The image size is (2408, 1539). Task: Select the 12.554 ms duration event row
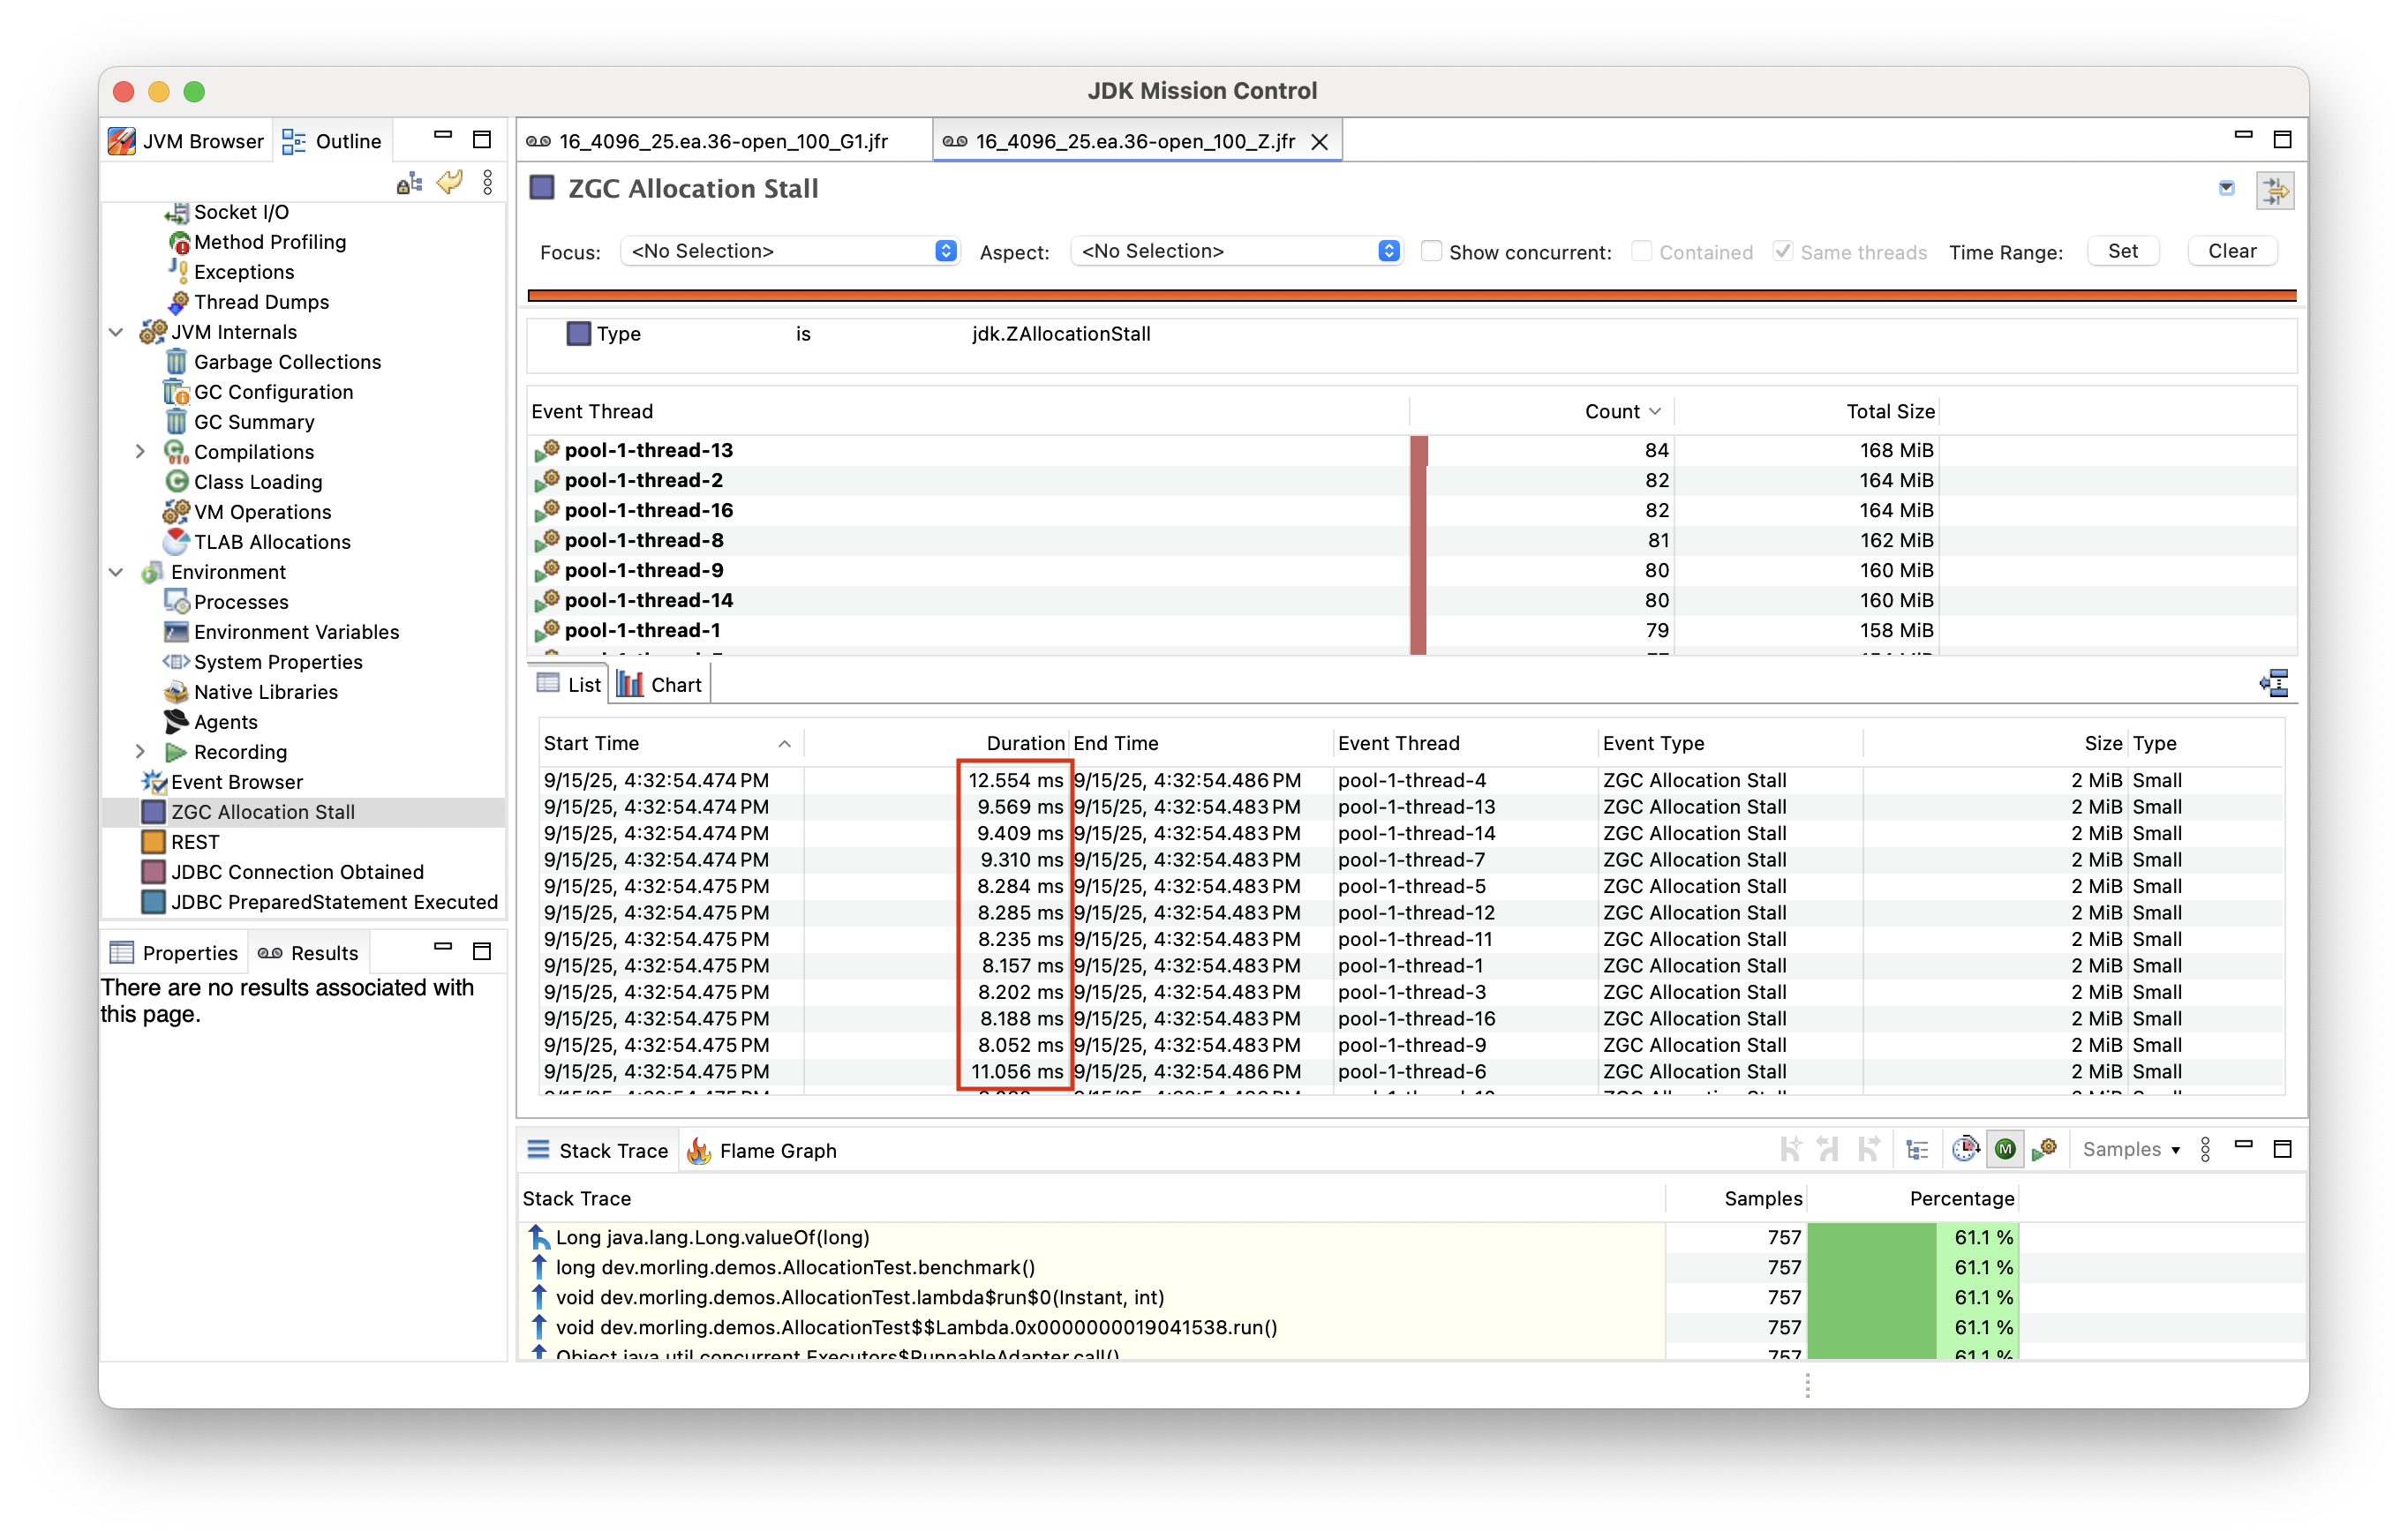(x=1411, y=780)
